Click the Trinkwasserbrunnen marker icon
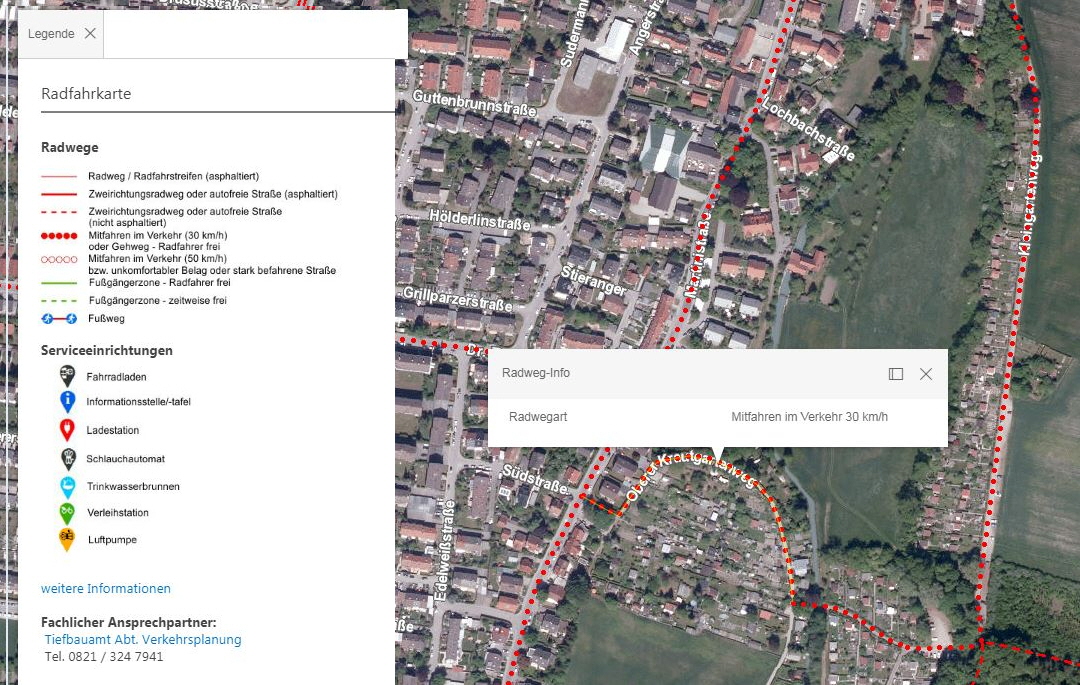This screenshot has width=1080, height=685. (67, 486)
